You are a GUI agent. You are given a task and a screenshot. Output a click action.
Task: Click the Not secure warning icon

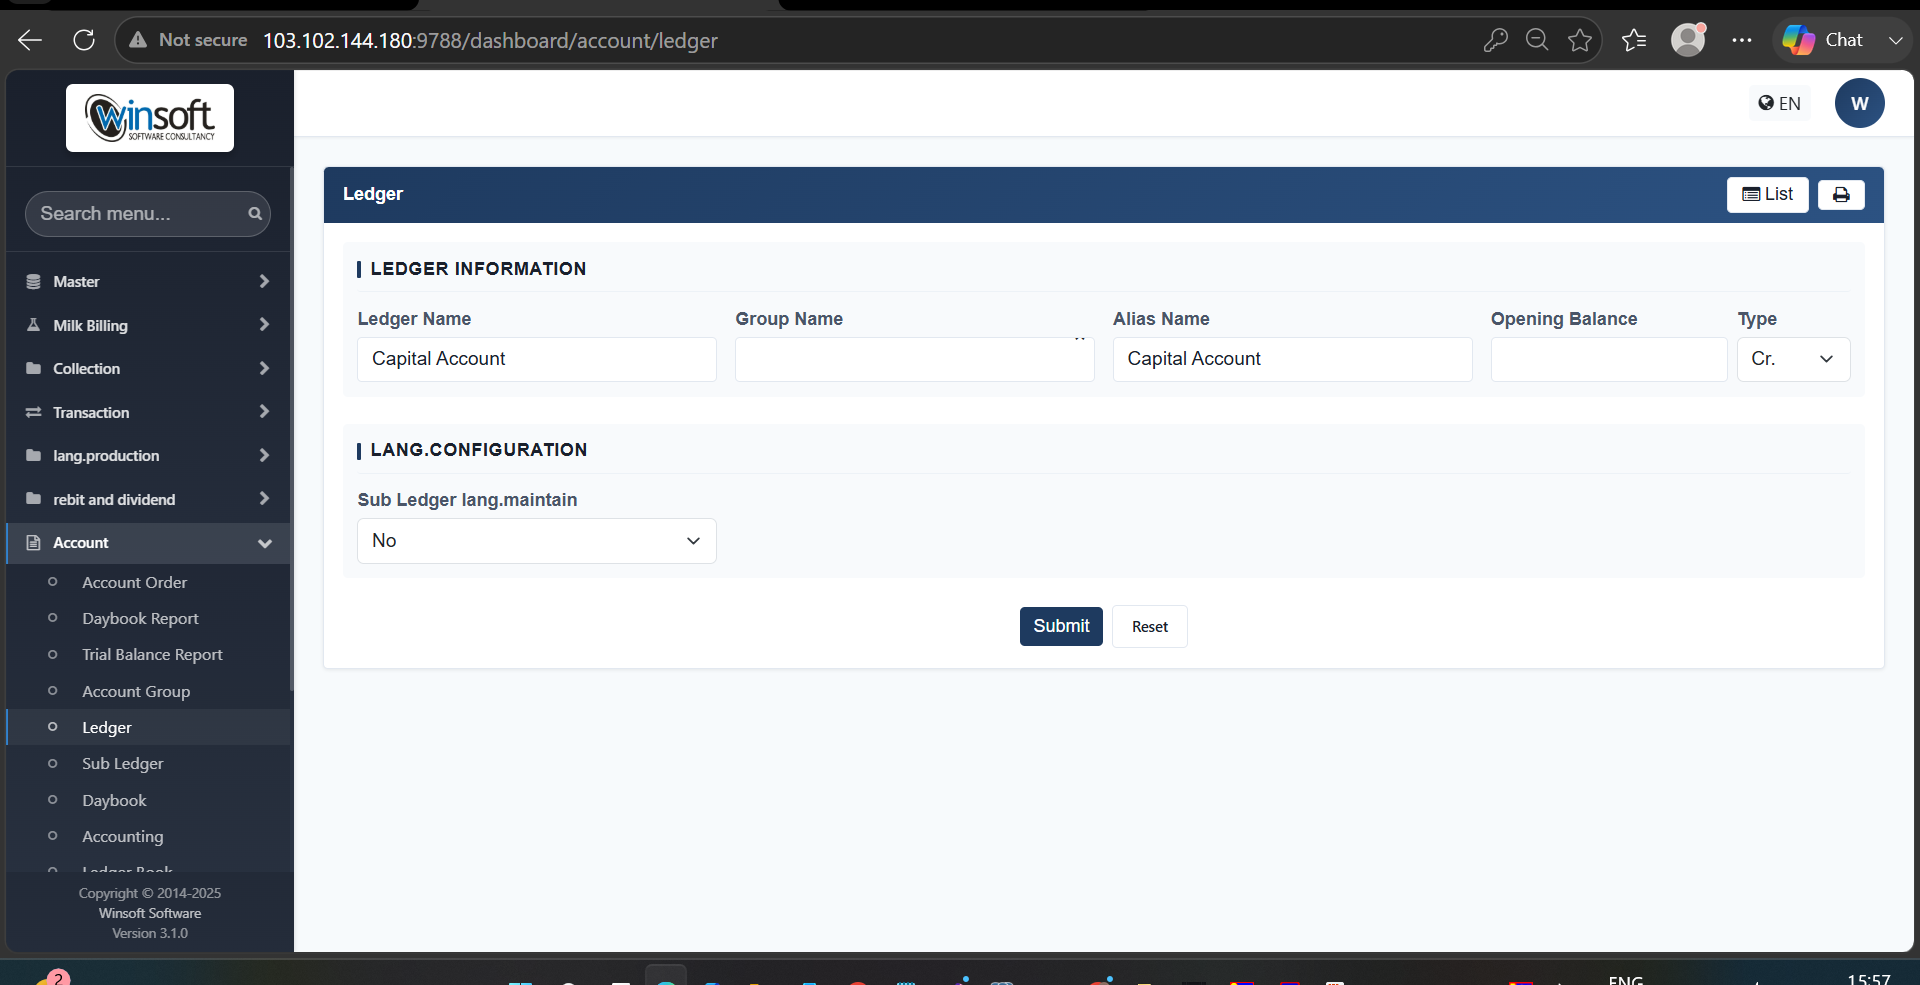[x=138, y=40]
